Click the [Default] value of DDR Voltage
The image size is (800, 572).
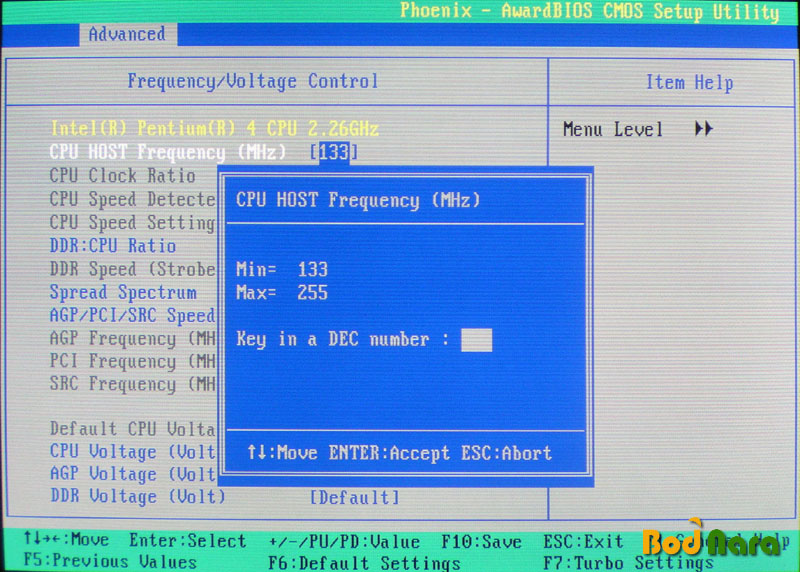click(355, 498)
